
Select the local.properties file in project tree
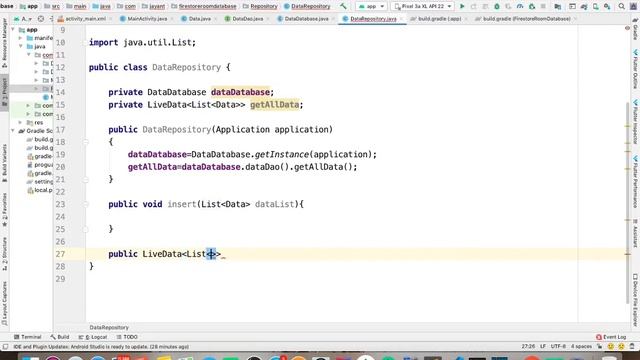pyautogui.click(x=40, y=190)
